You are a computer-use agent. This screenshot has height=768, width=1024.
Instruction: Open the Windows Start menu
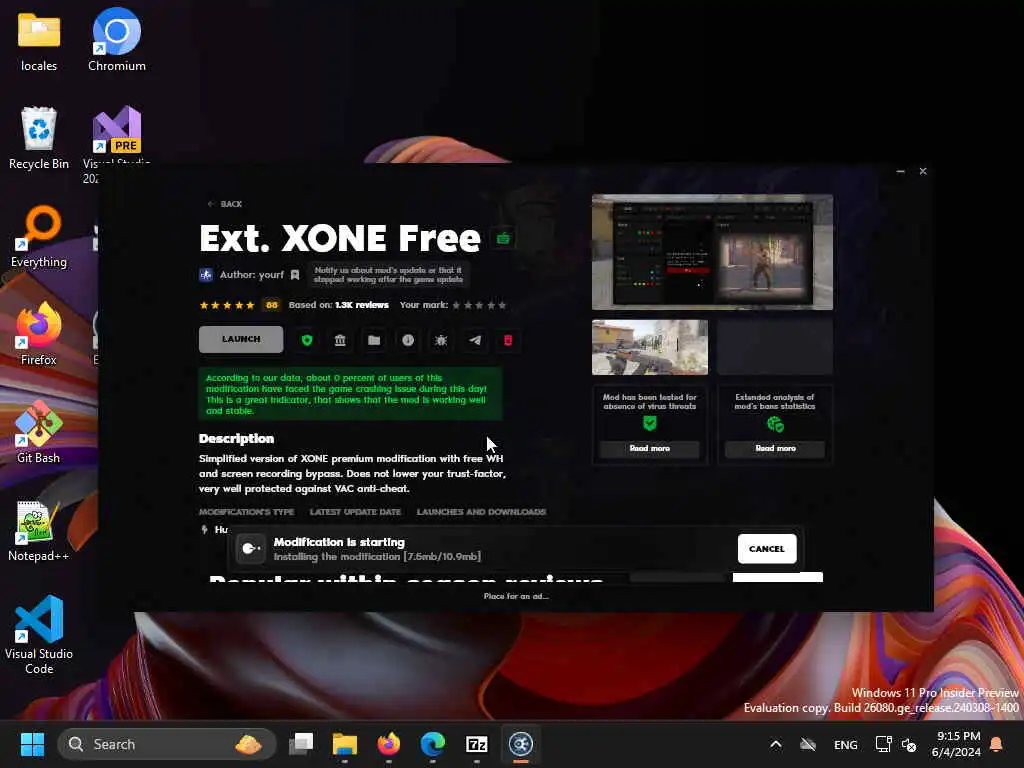(x=32, y=744)
